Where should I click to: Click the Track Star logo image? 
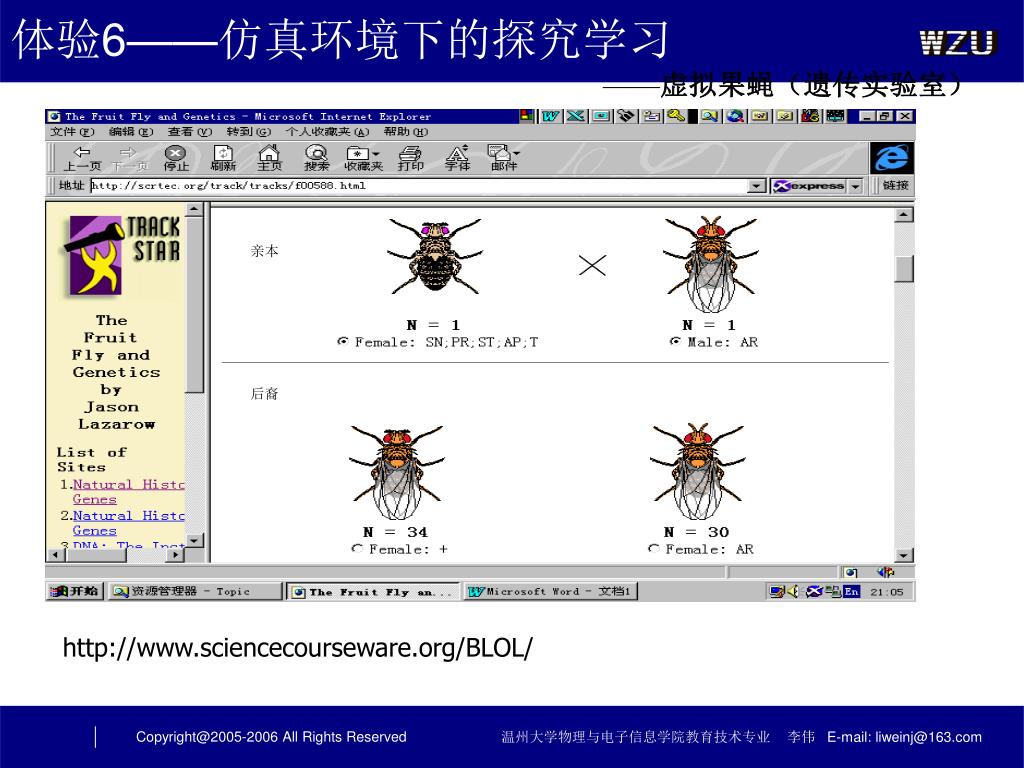pyautogui.click(x=121, y=255)
